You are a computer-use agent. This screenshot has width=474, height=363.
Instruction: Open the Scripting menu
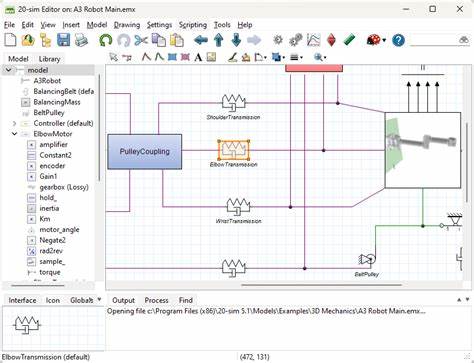[x=193, y=25]
